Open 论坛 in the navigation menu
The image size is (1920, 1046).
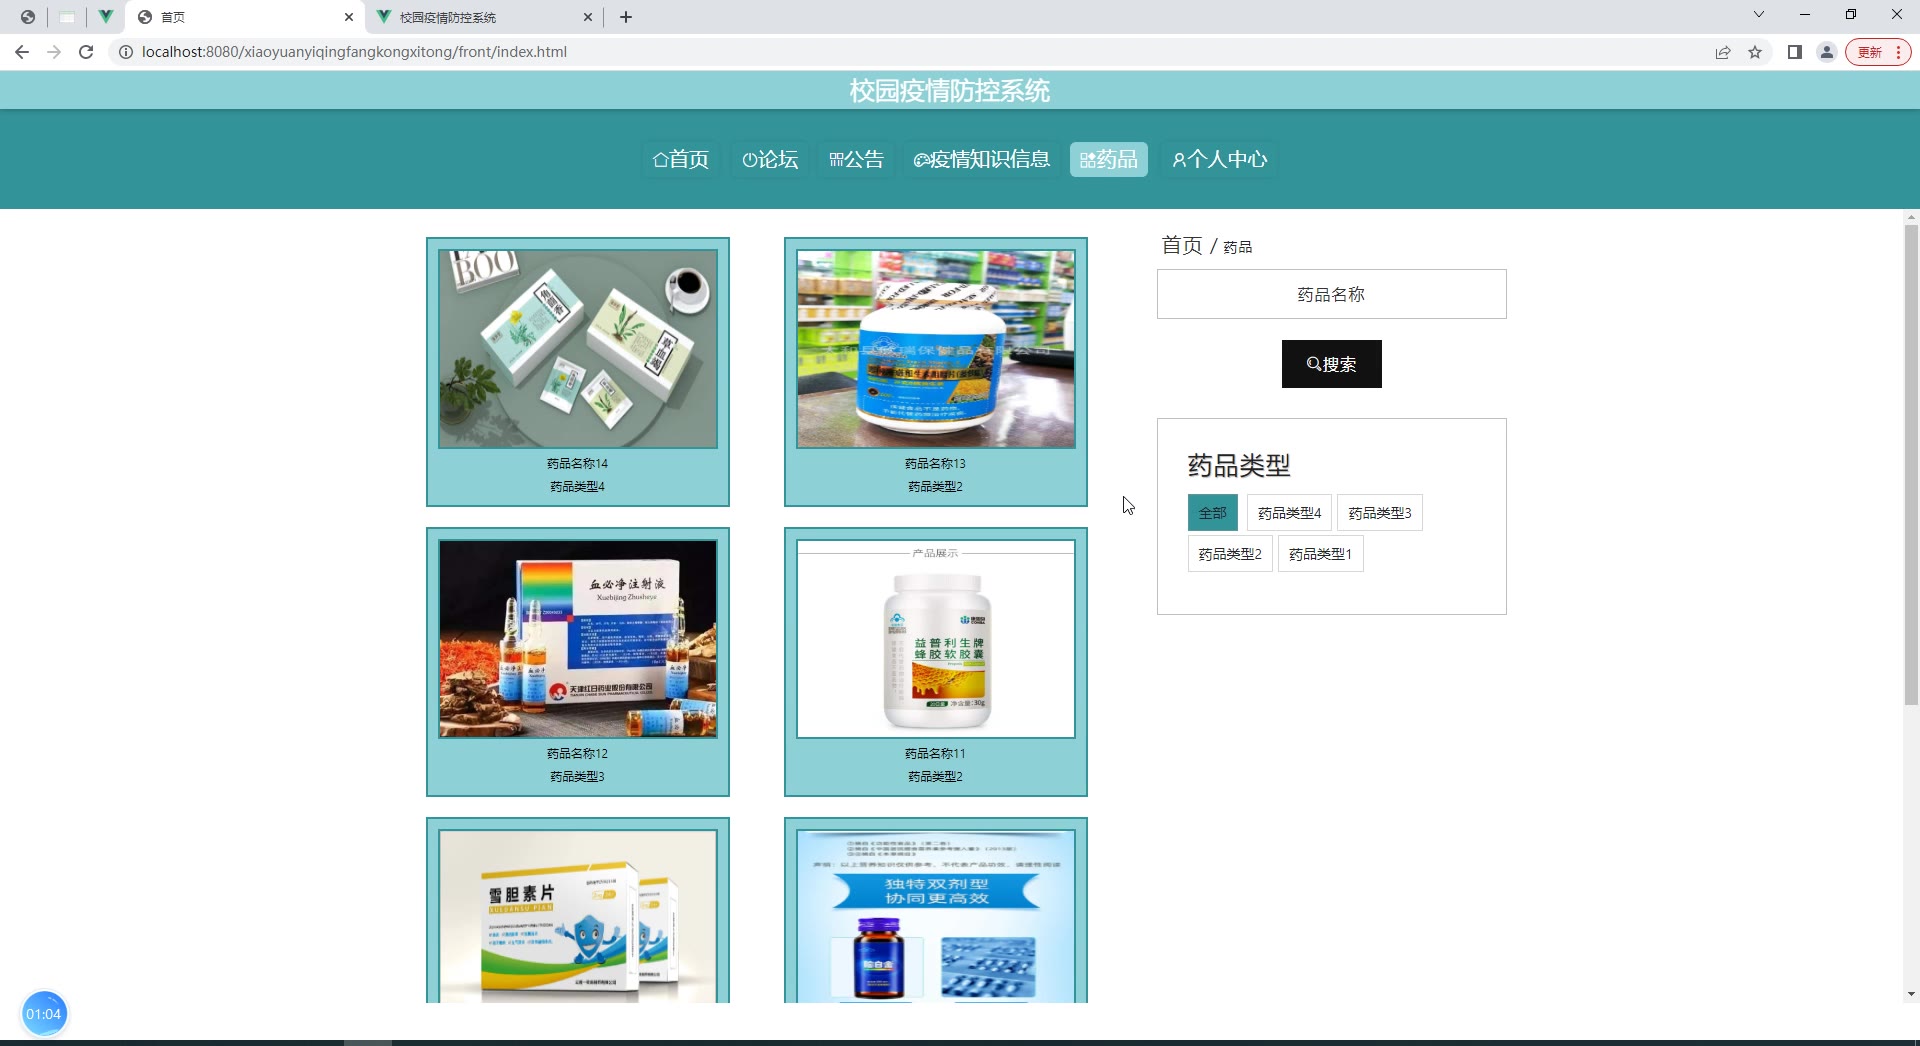coord(770,160)
